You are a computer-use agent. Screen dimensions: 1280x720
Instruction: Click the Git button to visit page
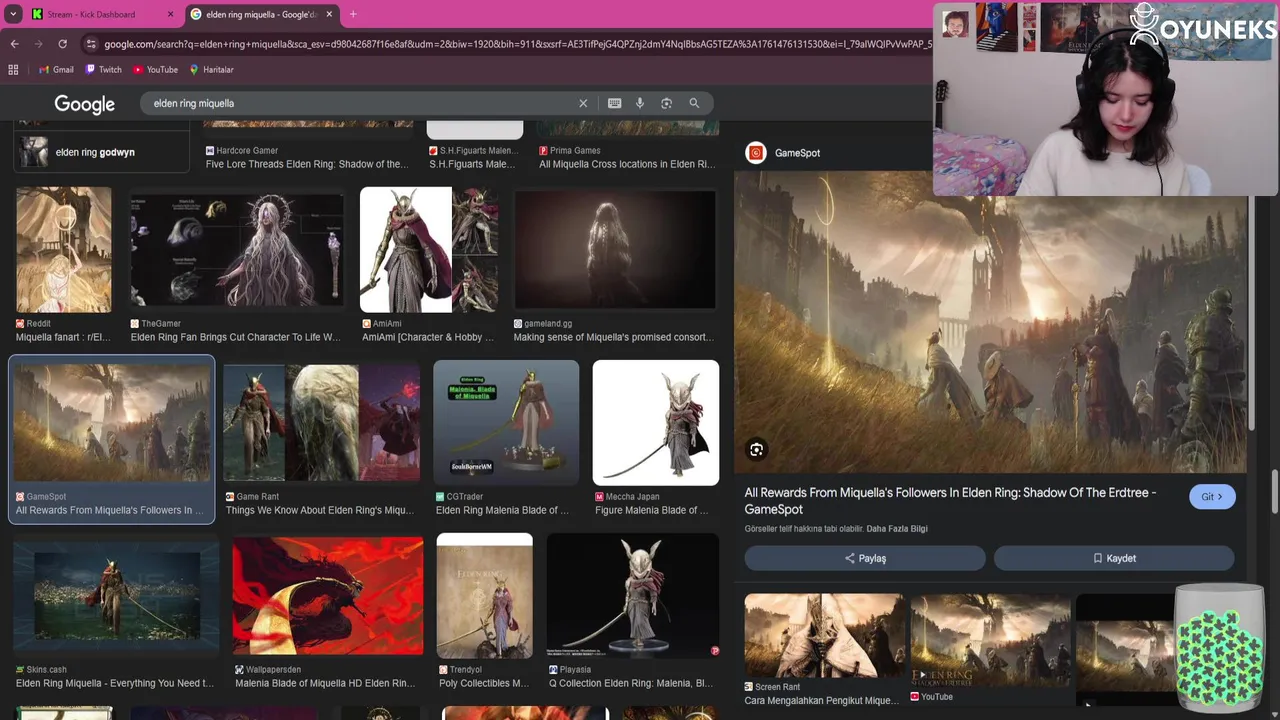(x=1212, y=497)
